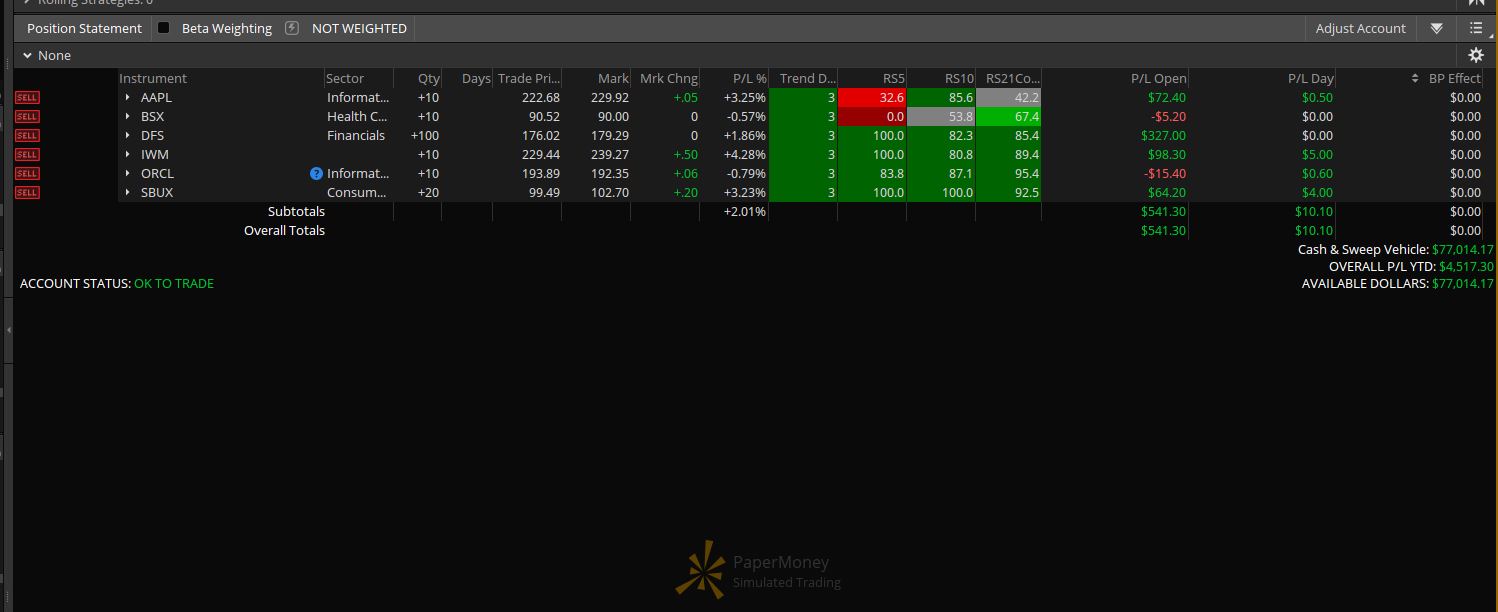This screenshot has height=612, width=1498.
Task: Open the dropdown arrow after Adjust Account
Action: [x=1436, y=29]
